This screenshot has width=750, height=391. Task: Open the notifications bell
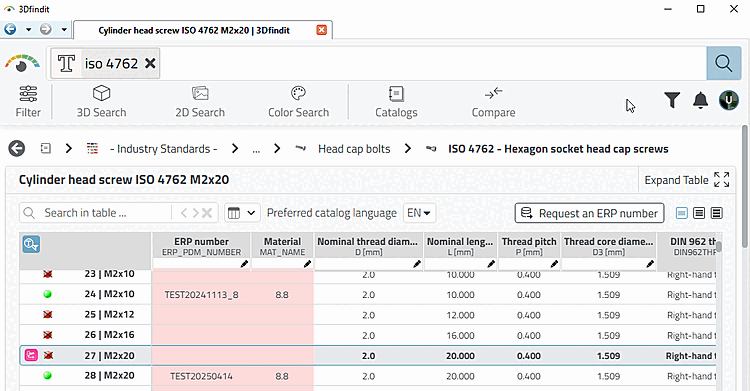(700, 100)
